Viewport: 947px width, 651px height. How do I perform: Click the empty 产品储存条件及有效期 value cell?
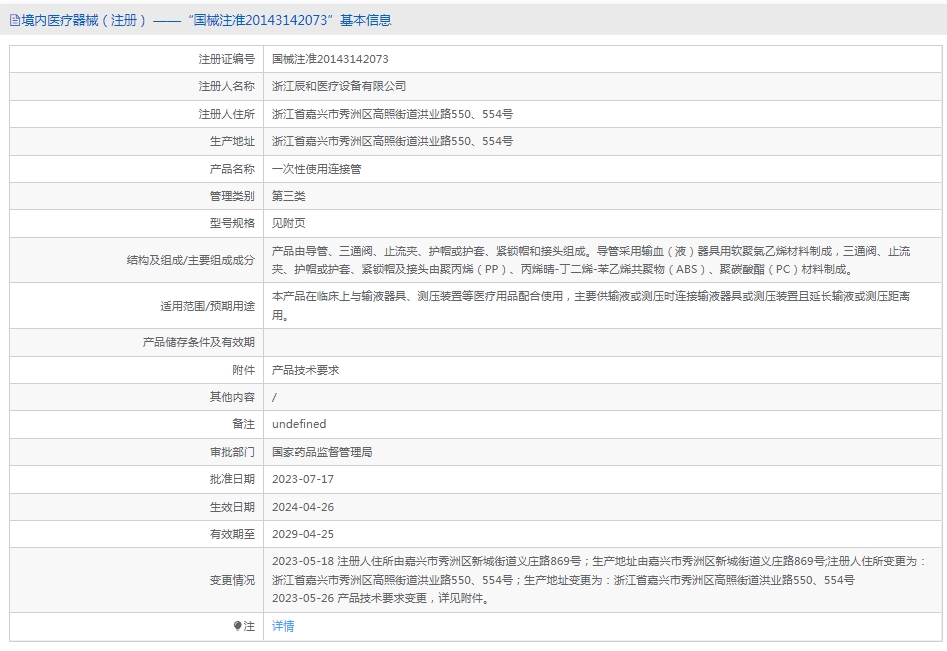(x=603, y=342)
